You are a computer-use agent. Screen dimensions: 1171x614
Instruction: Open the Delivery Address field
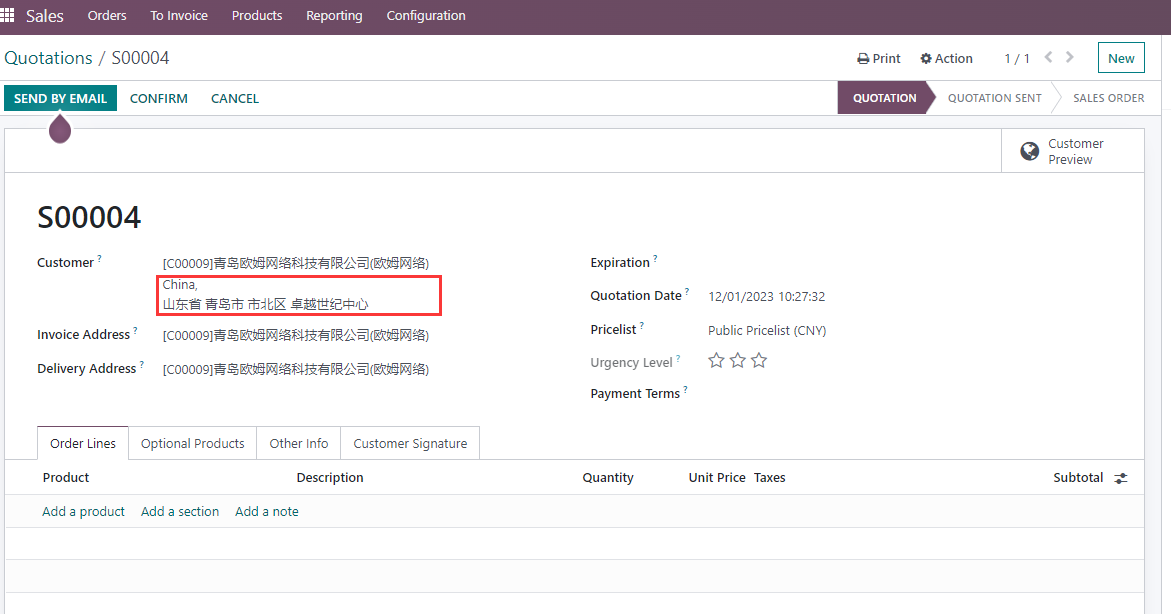tap(296, 369)
